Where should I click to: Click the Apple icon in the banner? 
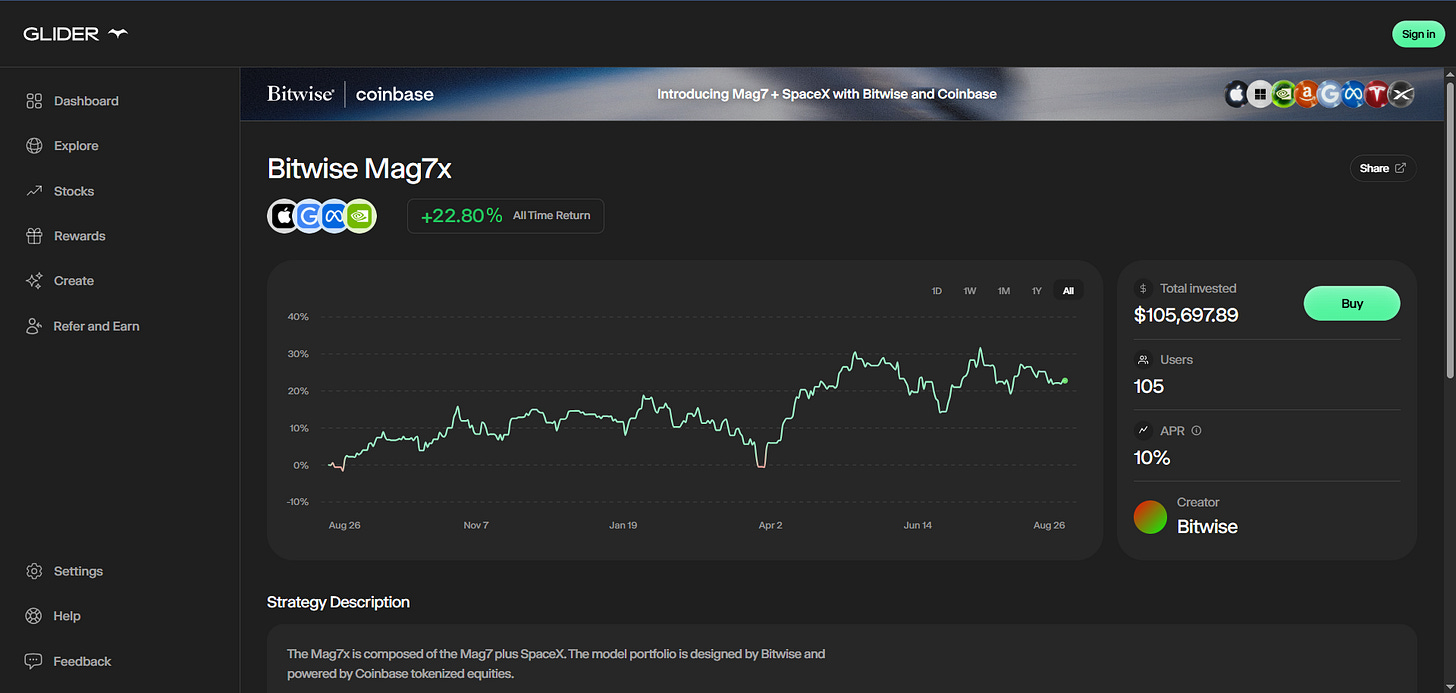(x=1238, y=94)
